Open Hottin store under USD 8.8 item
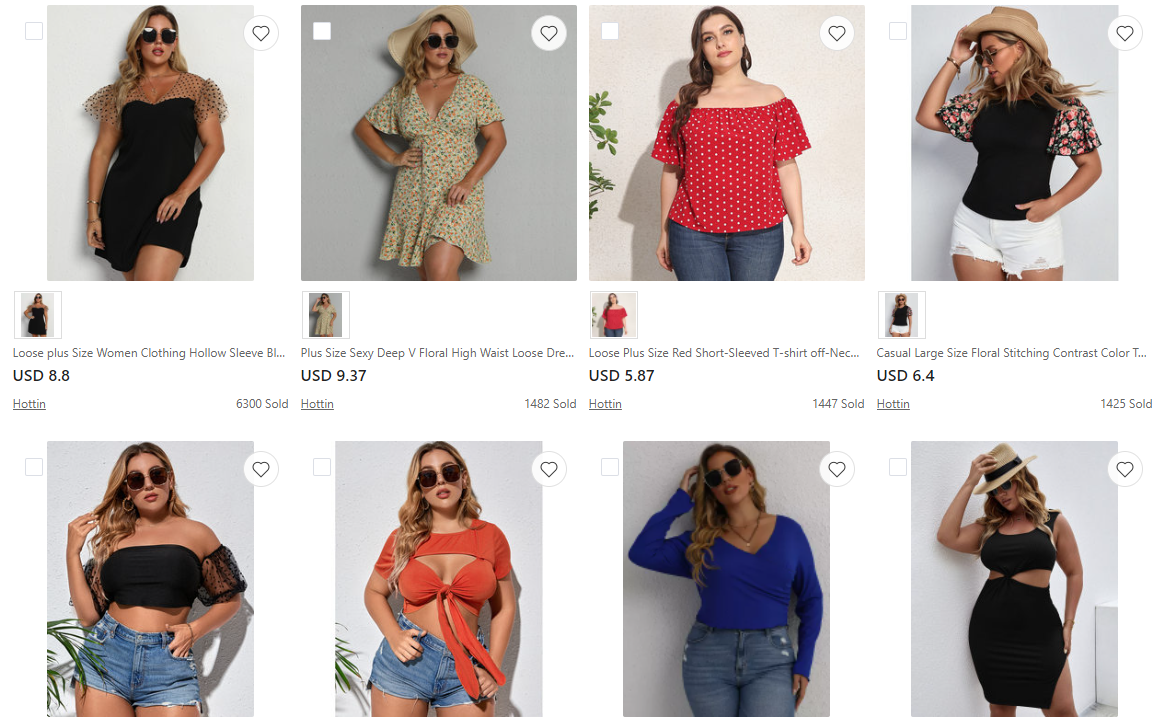 (x=29, y=404)
